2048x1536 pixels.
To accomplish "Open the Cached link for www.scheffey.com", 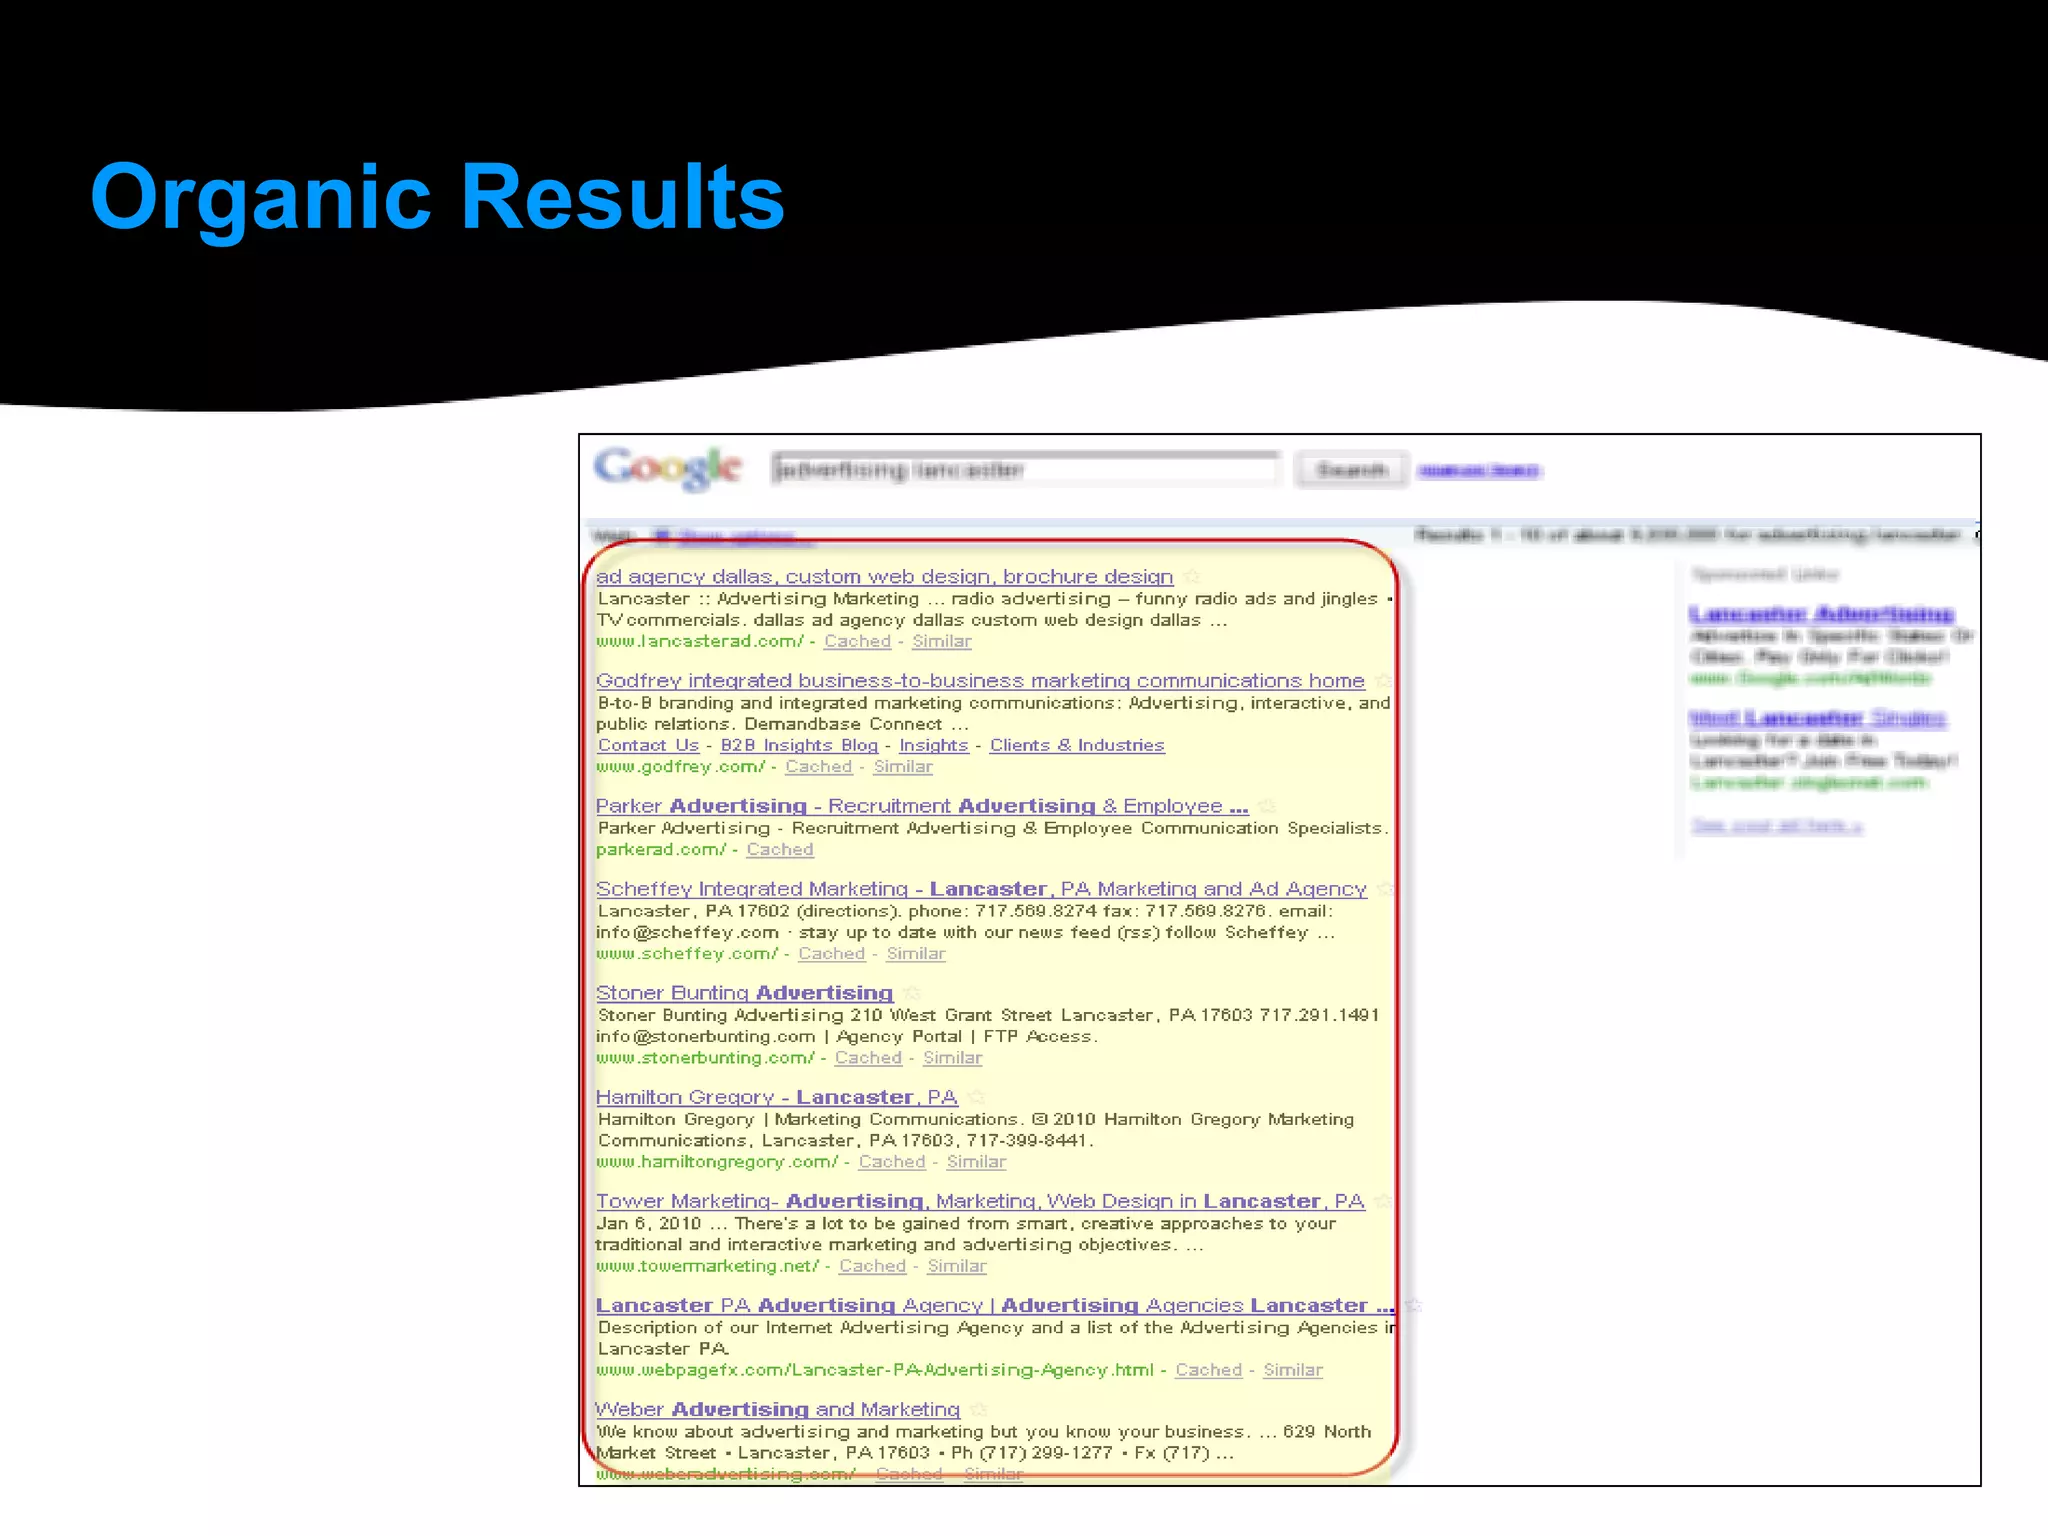I will [x=831, y=953].
